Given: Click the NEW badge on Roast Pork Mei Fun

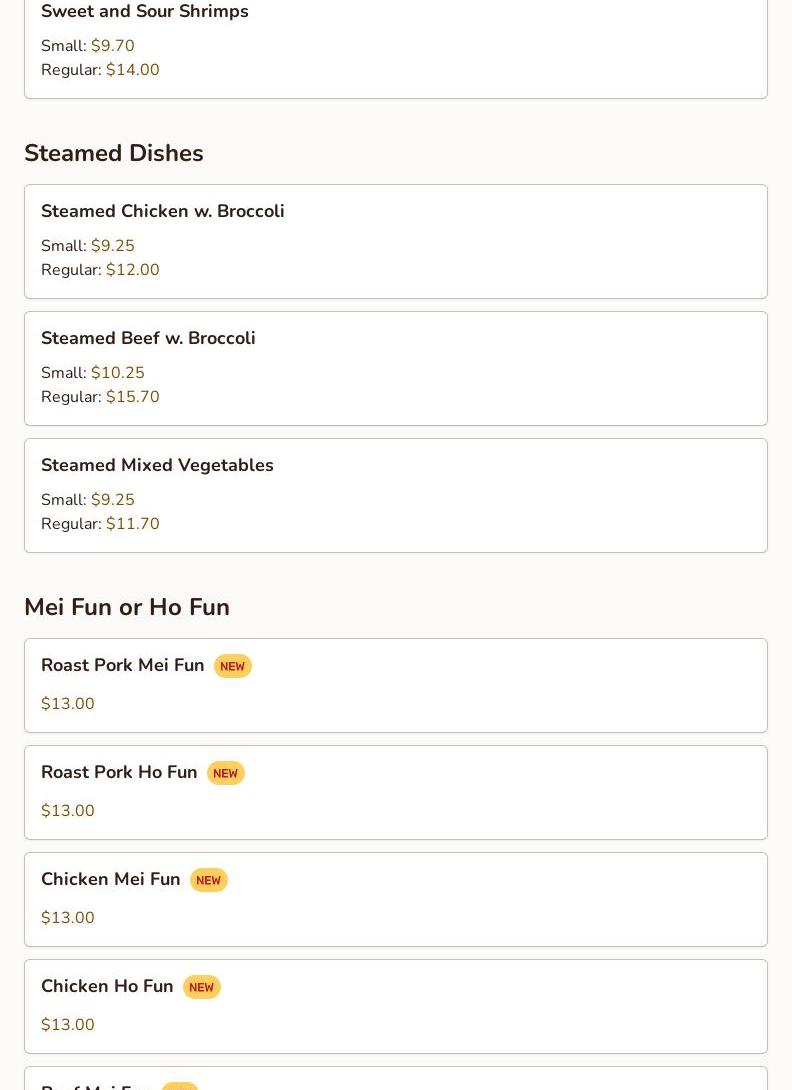Looking at the screenshot, I should click(x=232, y=666).
